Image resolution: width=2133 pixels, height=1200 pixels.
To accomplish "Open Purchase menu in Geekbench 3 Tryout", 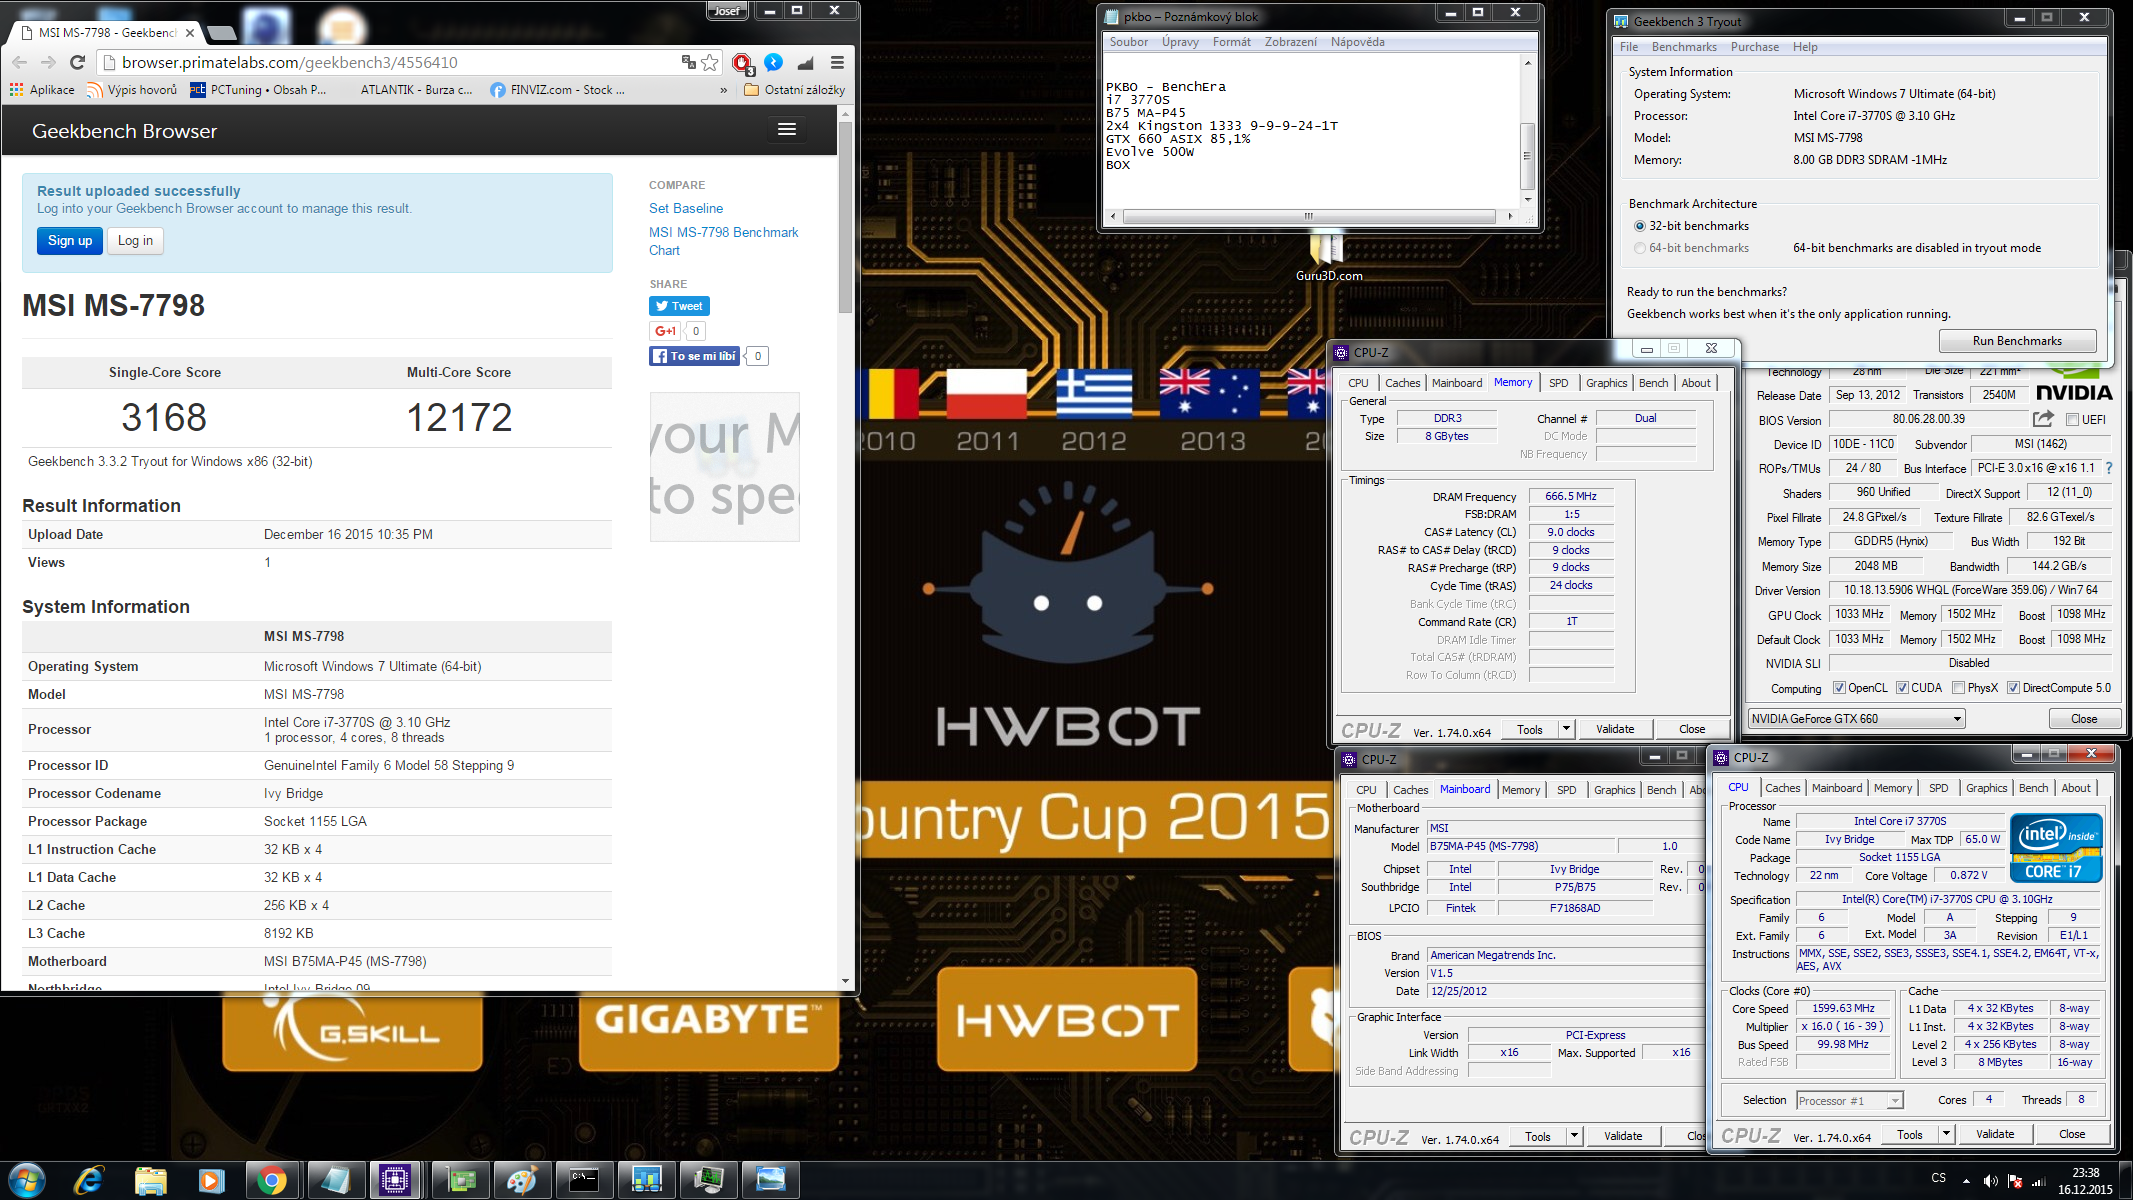I will click(1754, 47).
